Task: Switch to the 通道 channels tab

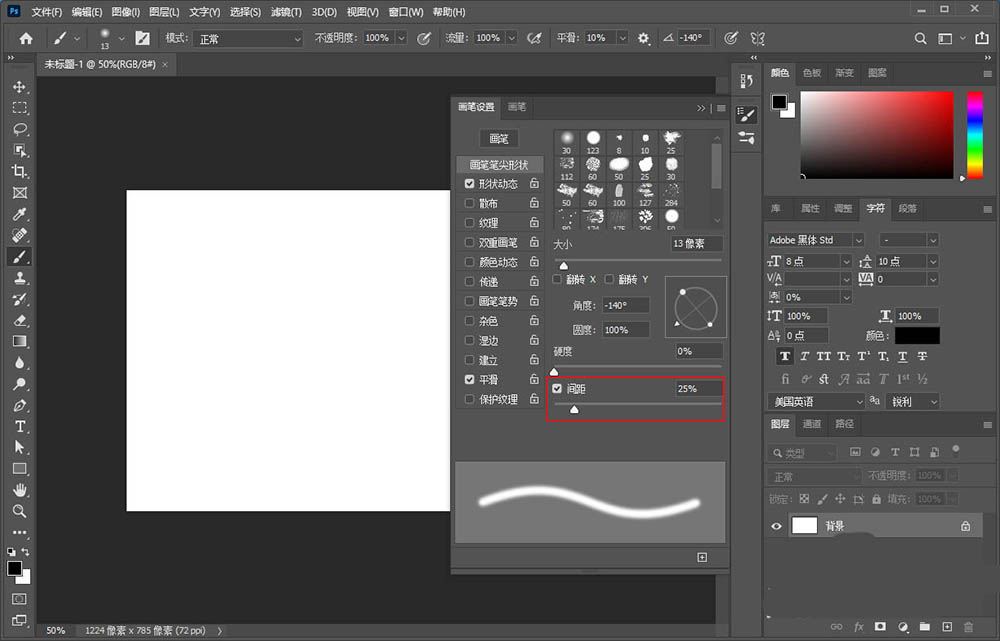Action: click(x=812, y=424)
